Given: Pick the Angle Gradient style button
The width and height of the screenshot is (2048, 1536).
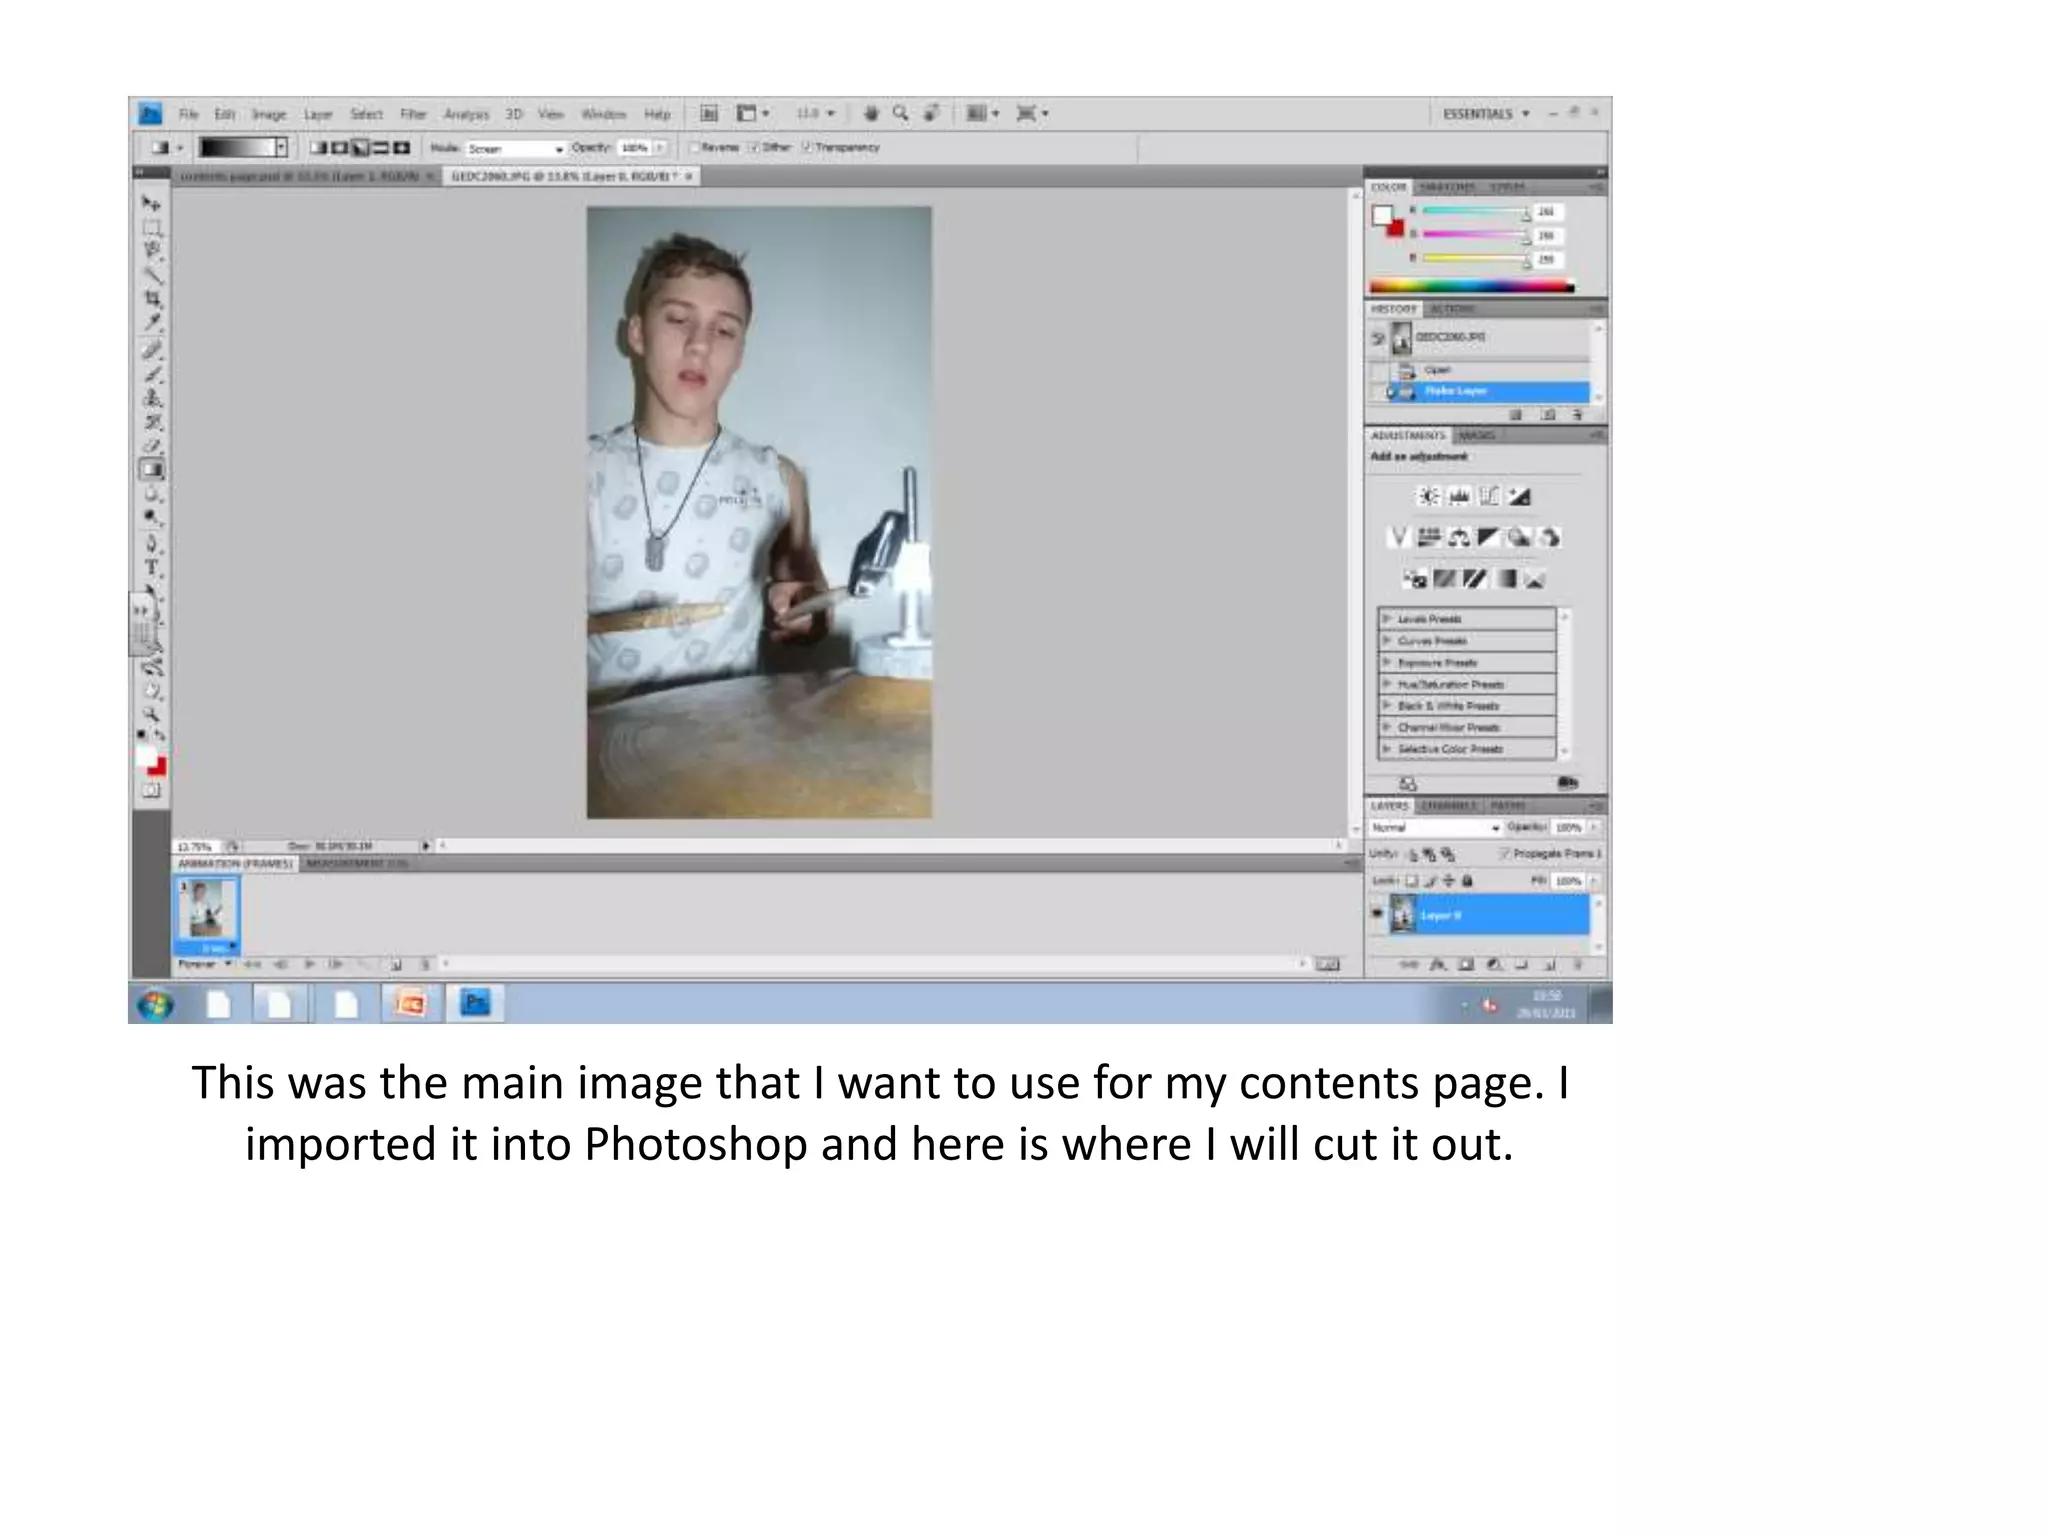Looking at the screenshot, I should tap(360, 148).
